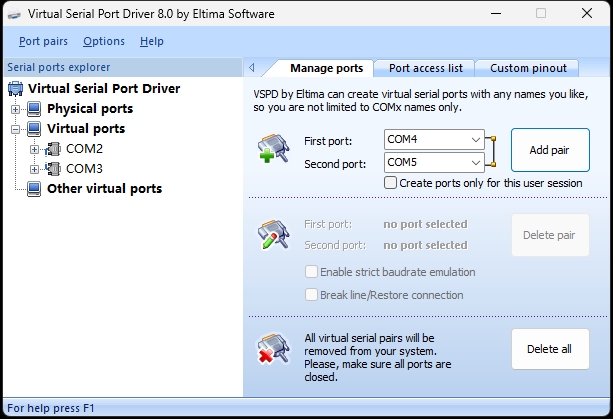The image size is (613, 419).
Task: Click the COM2 port connector icon
Action: pyautogui.click(x=53, y=149)
